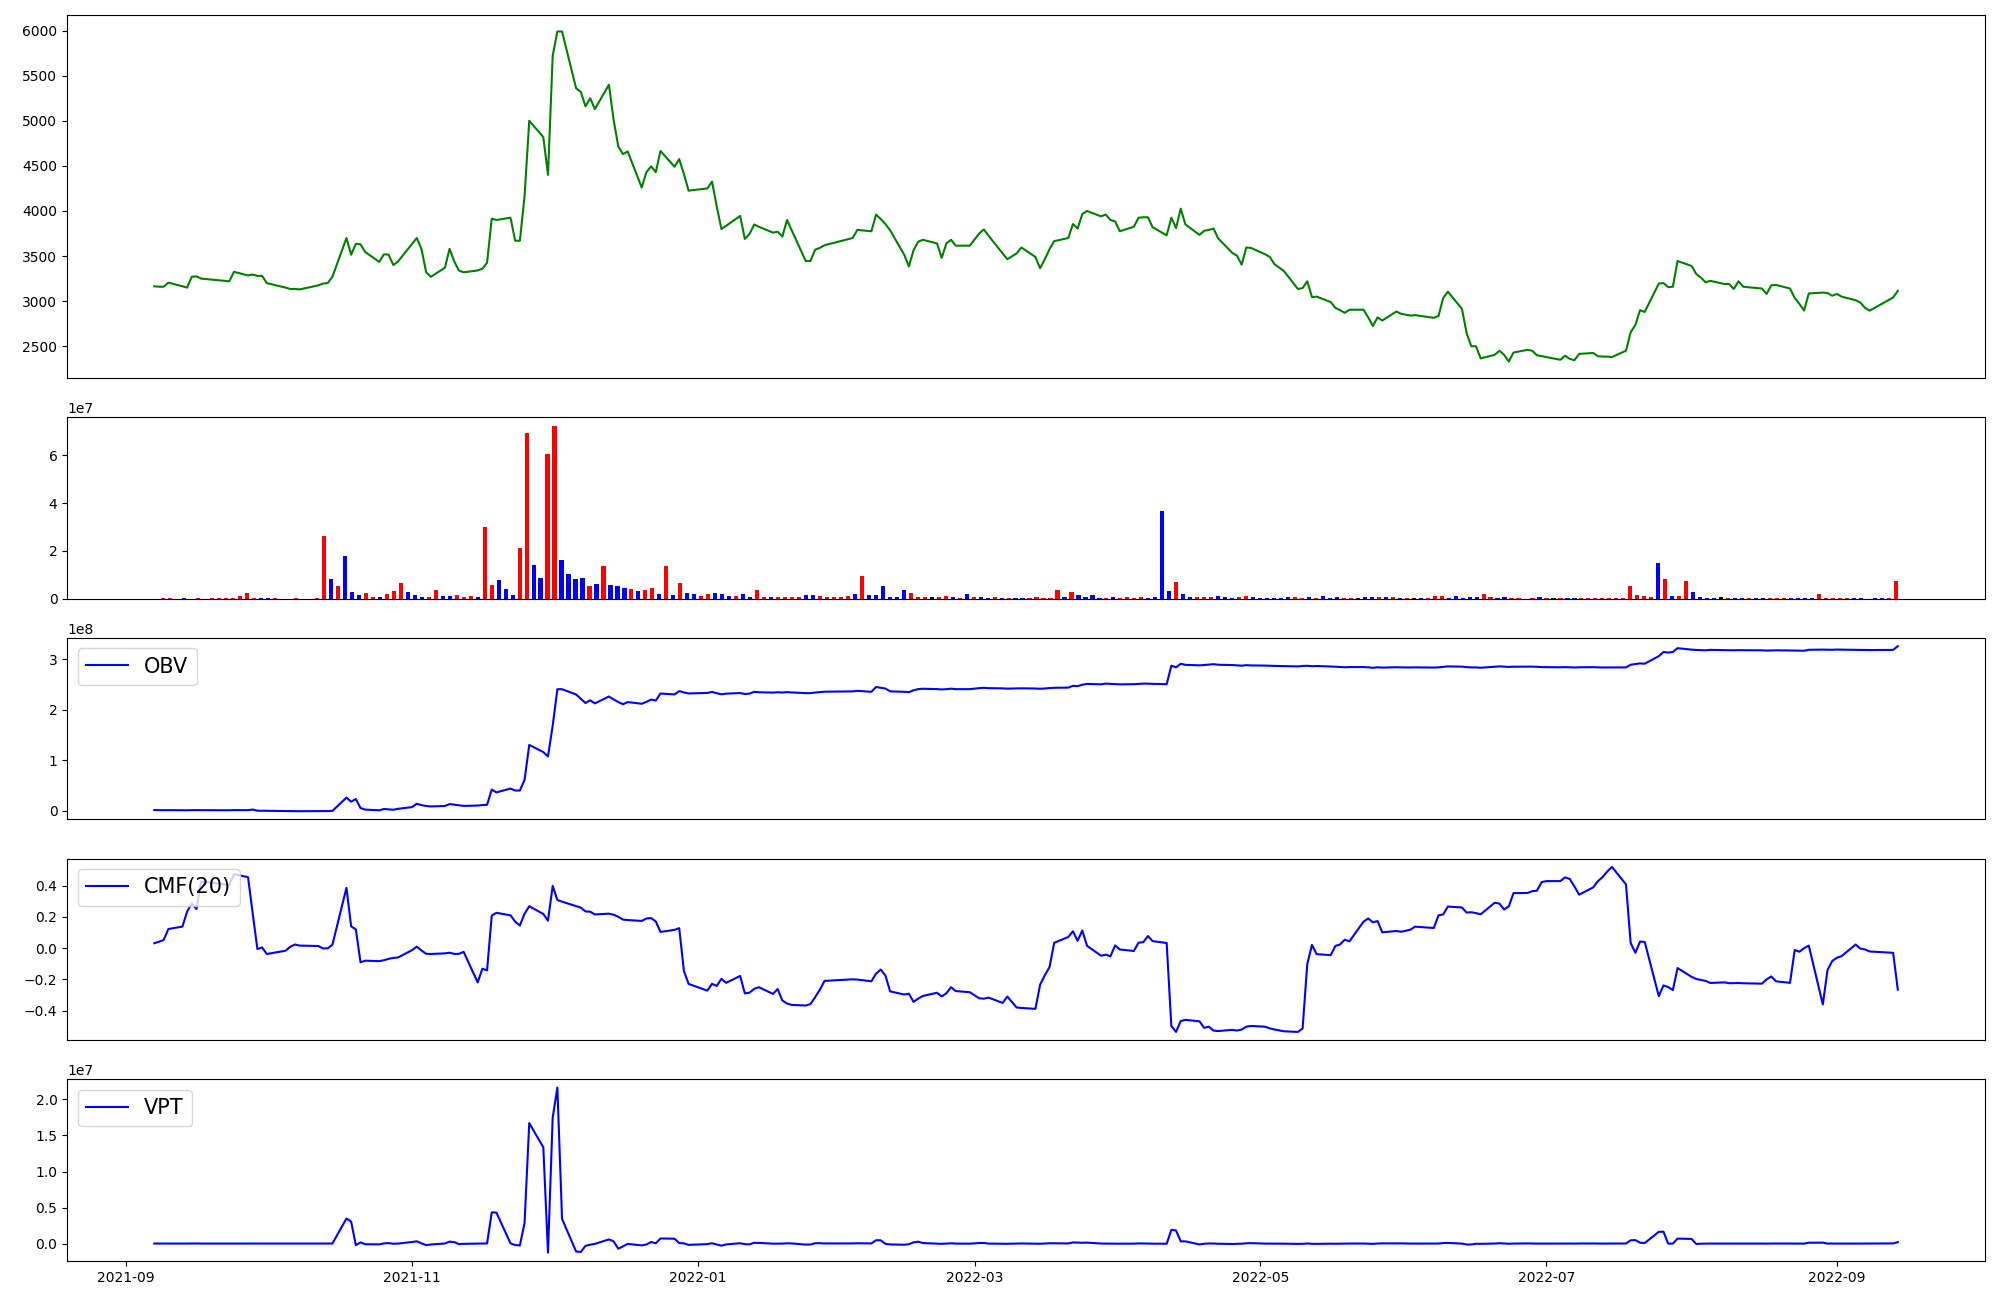Click the 2022-05 x-axis date label
Screen dimensions: 2000x1300
(1260, 1277)
